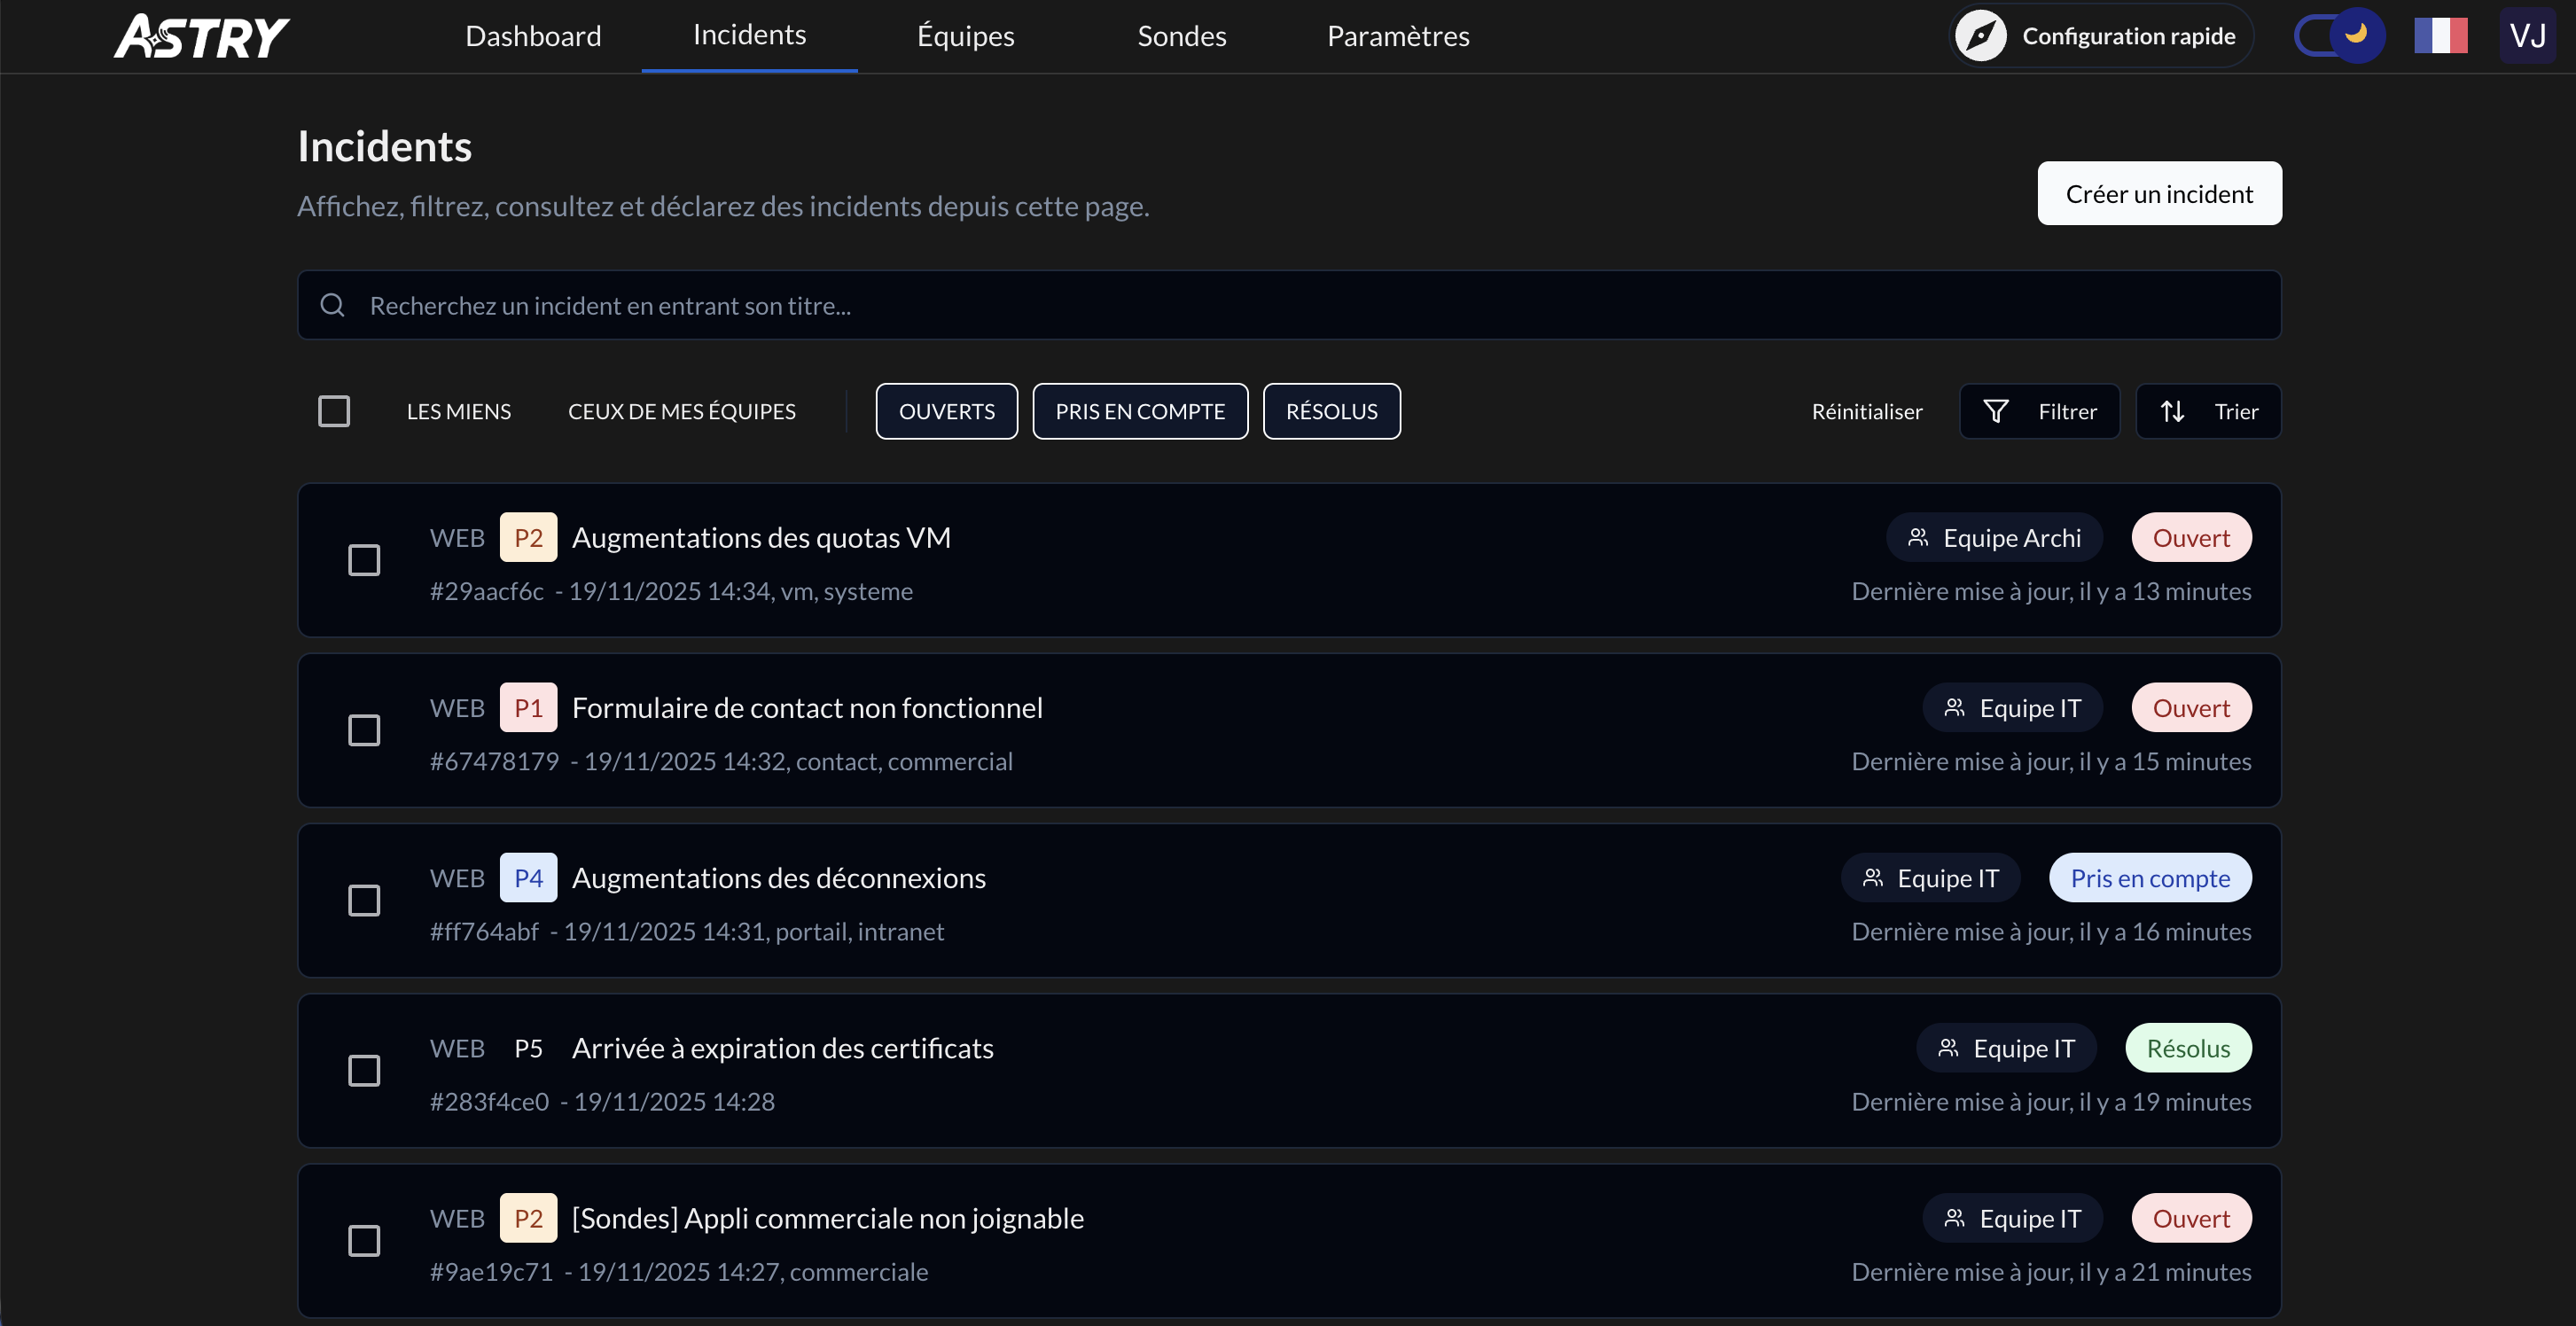Go to the Dashboard tab
Viewport: 2576px width, 1326px height.
(533, 36)
